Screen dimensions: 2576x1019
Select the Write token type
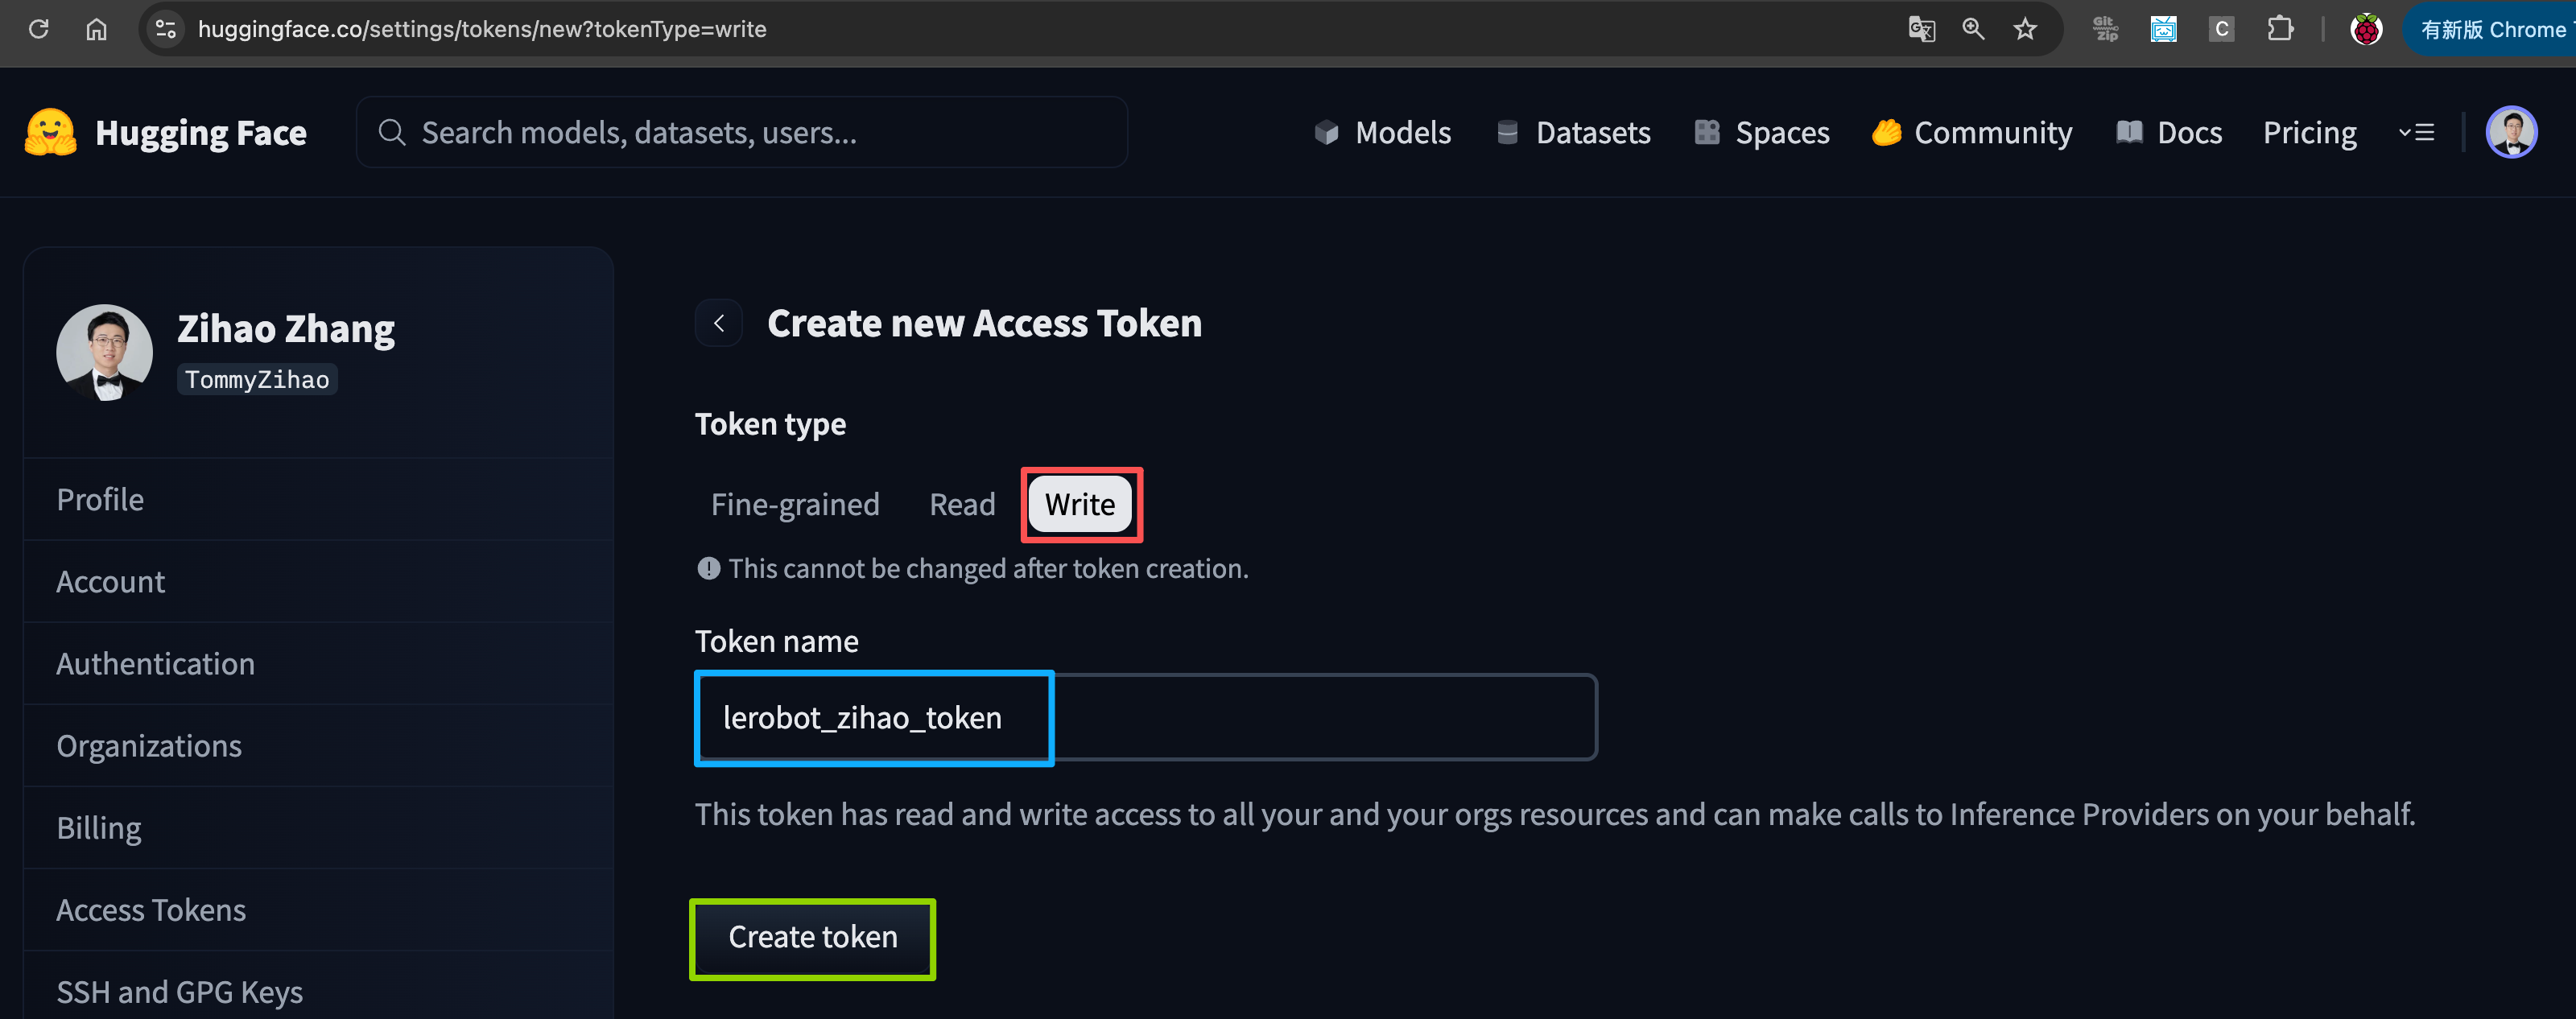[1080, 504]
